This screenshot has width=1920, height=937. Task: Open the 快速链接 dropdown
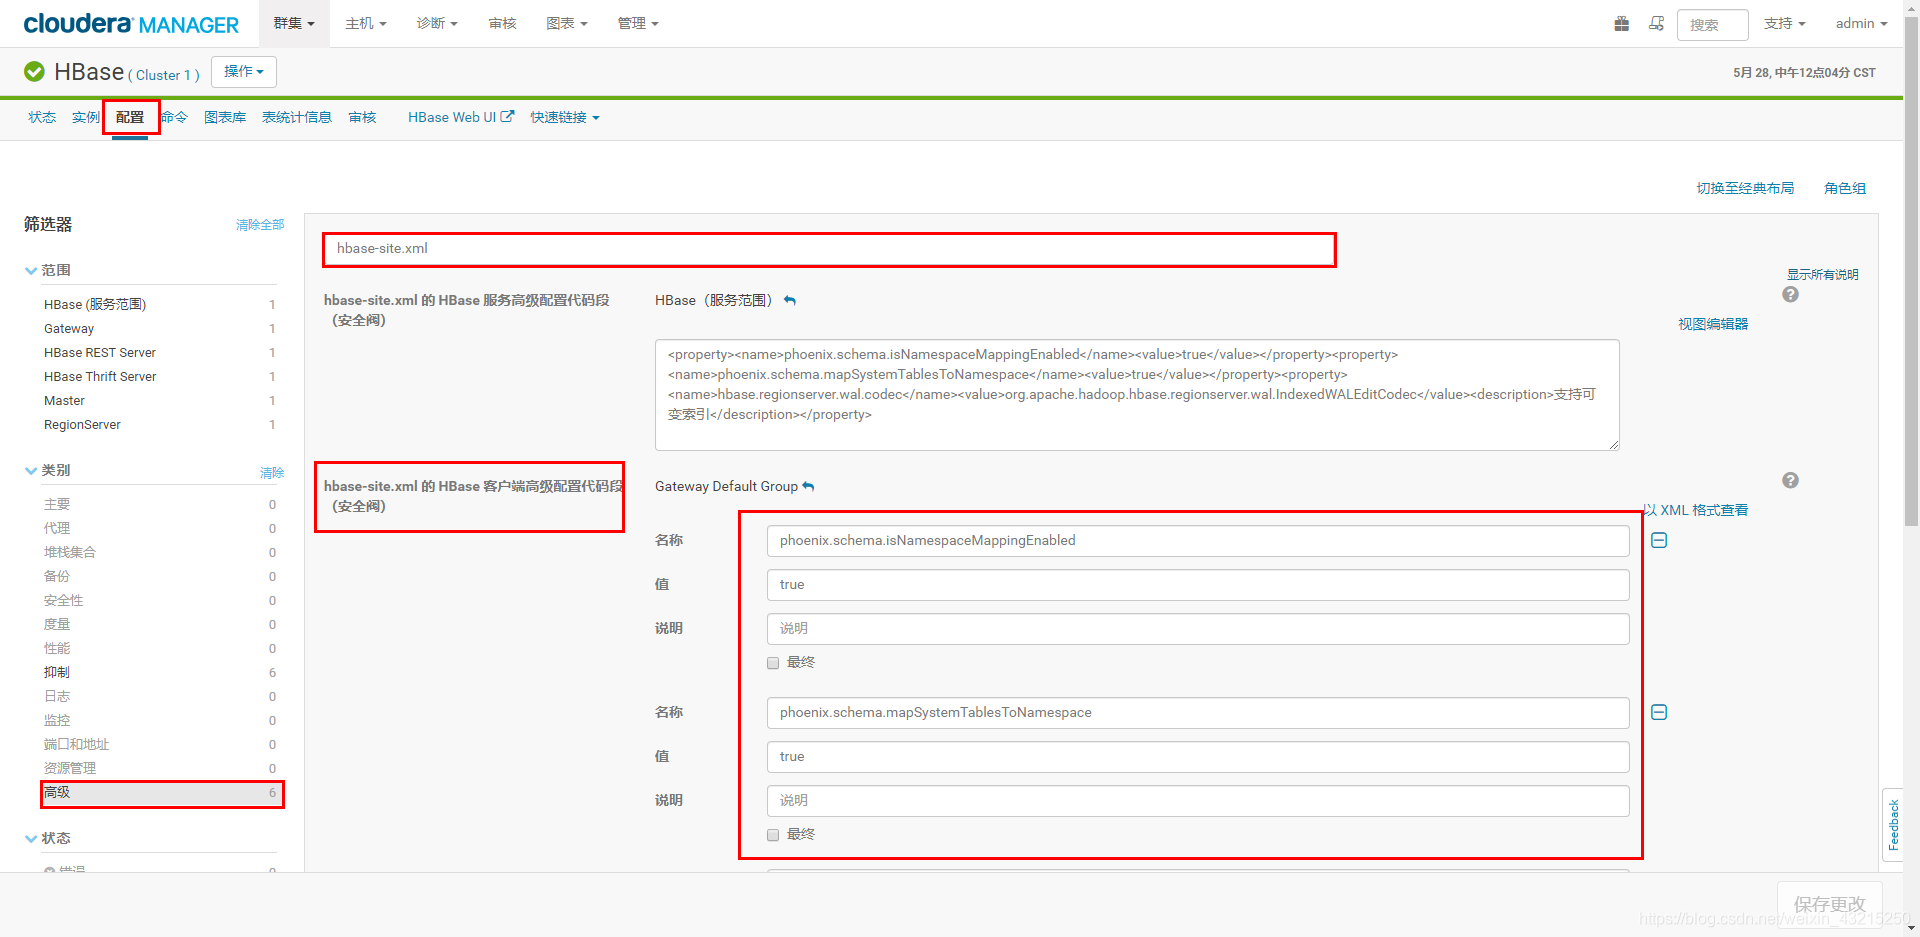point(565,117)
